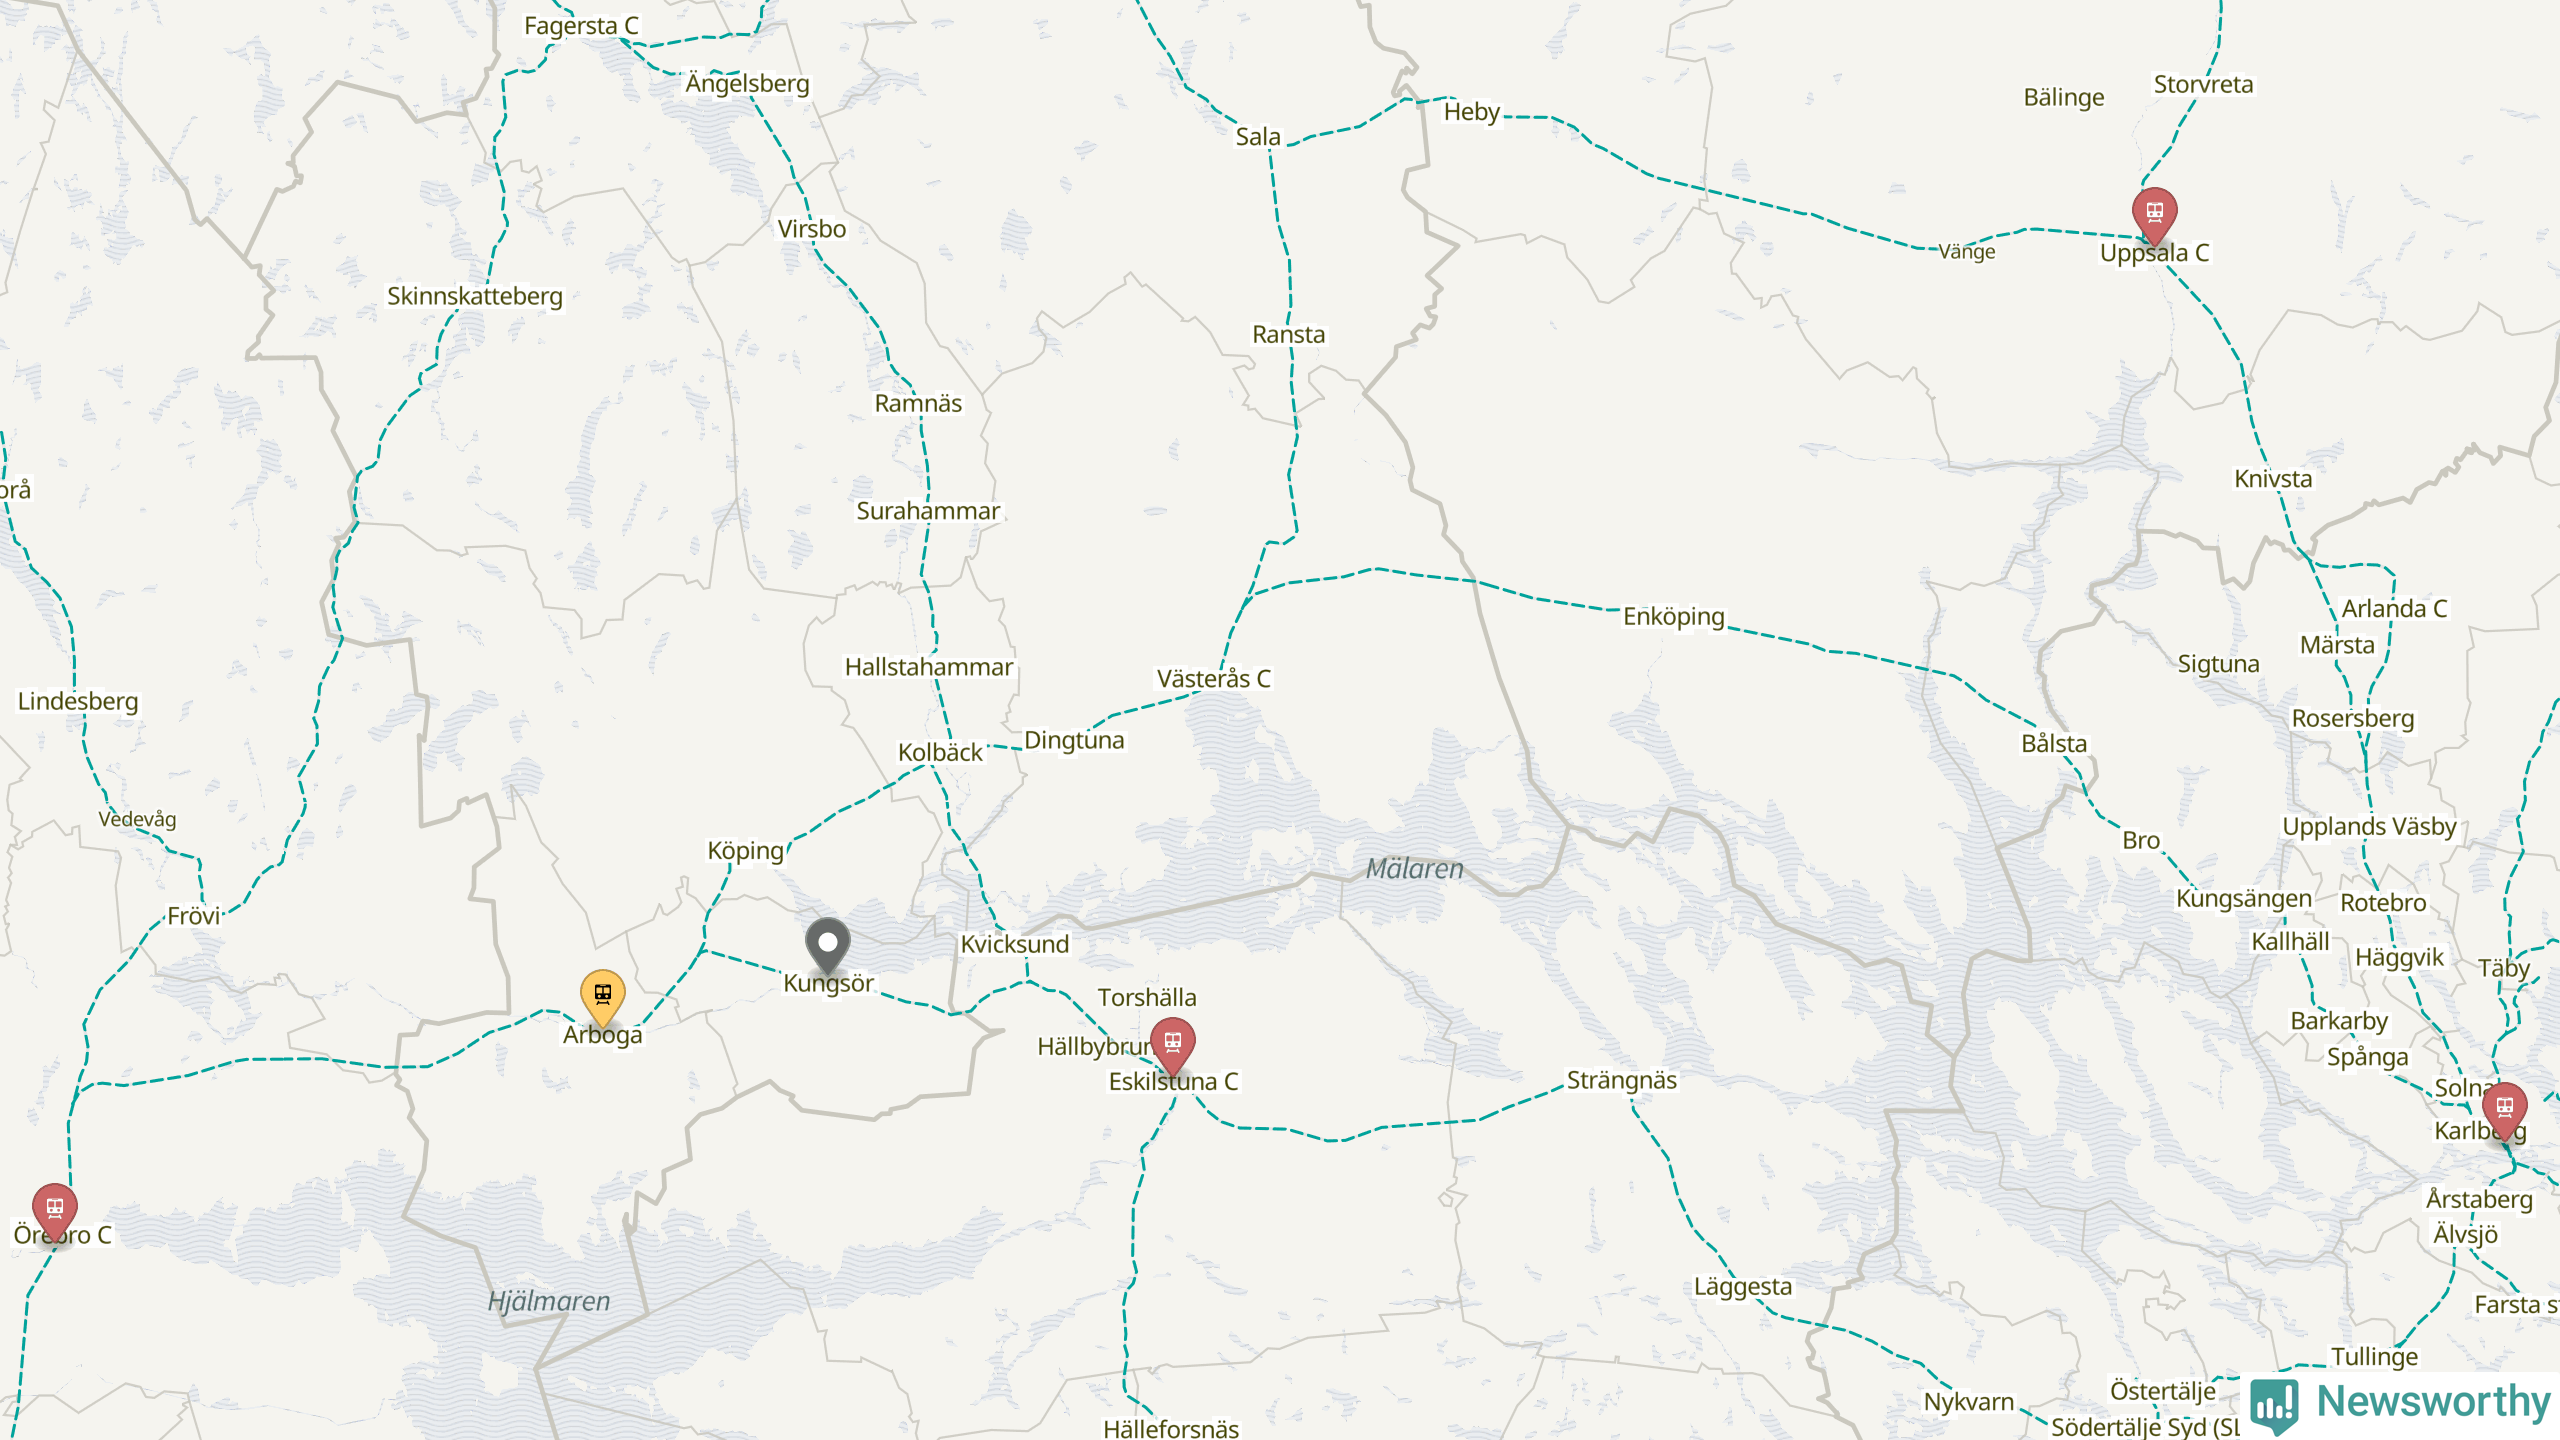This screenshot has height=1440, width=2560.
Task: Click the gray location pin at Kungsör
Action: pos(828,946)
